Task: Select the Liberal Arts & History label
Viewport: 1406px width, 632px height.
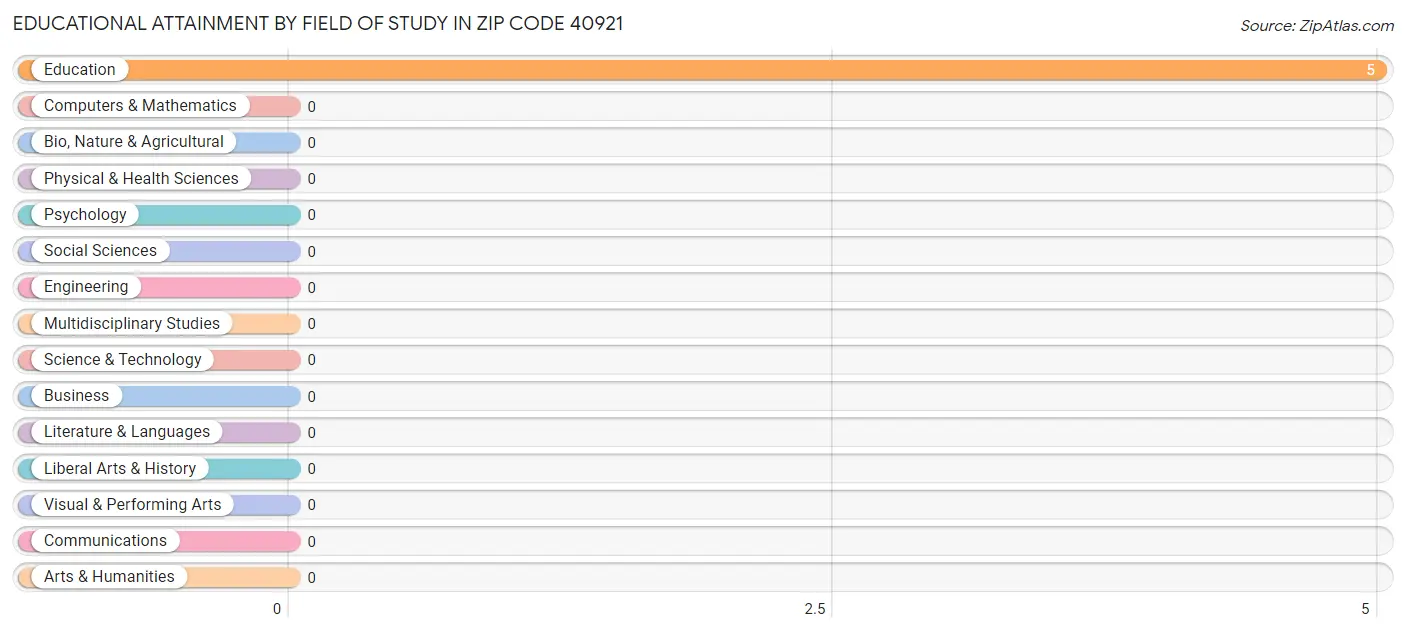Action: pyautogui.click(x=120, y=468)
